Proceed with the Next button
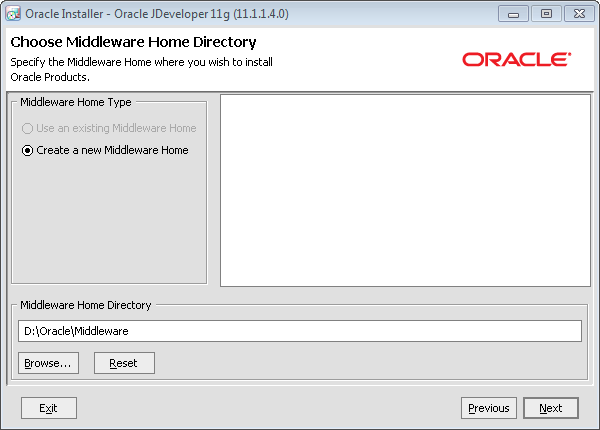600x430 pixels. click(551, 408)
